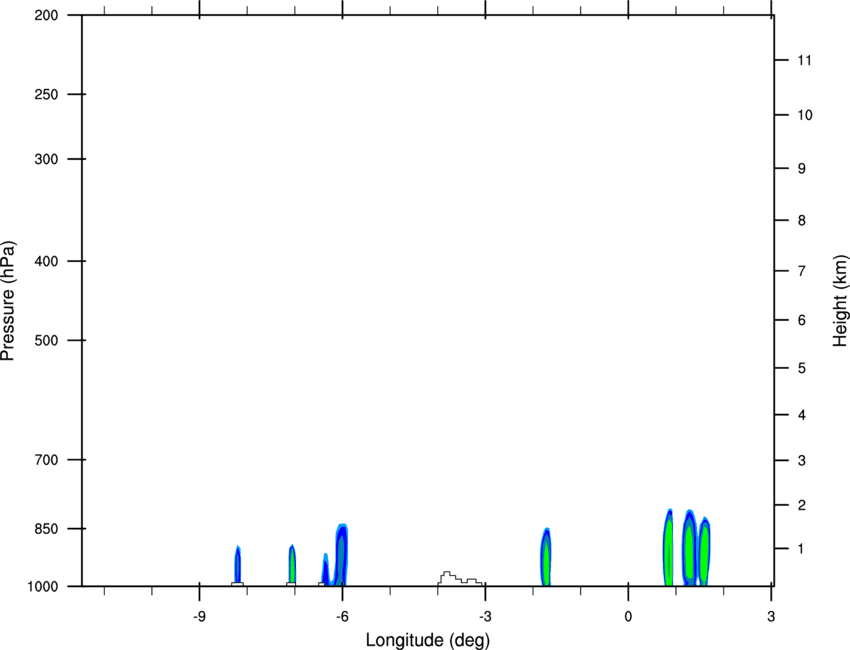
Task: Click the 0 longitude tick label
Action: click(x=628, y=617)
